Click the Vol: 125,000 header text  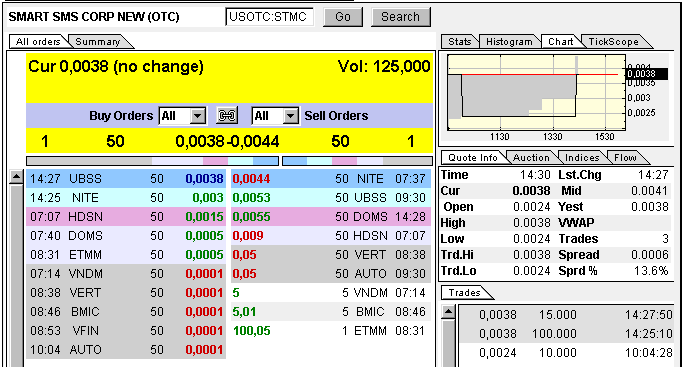[384, 66]
